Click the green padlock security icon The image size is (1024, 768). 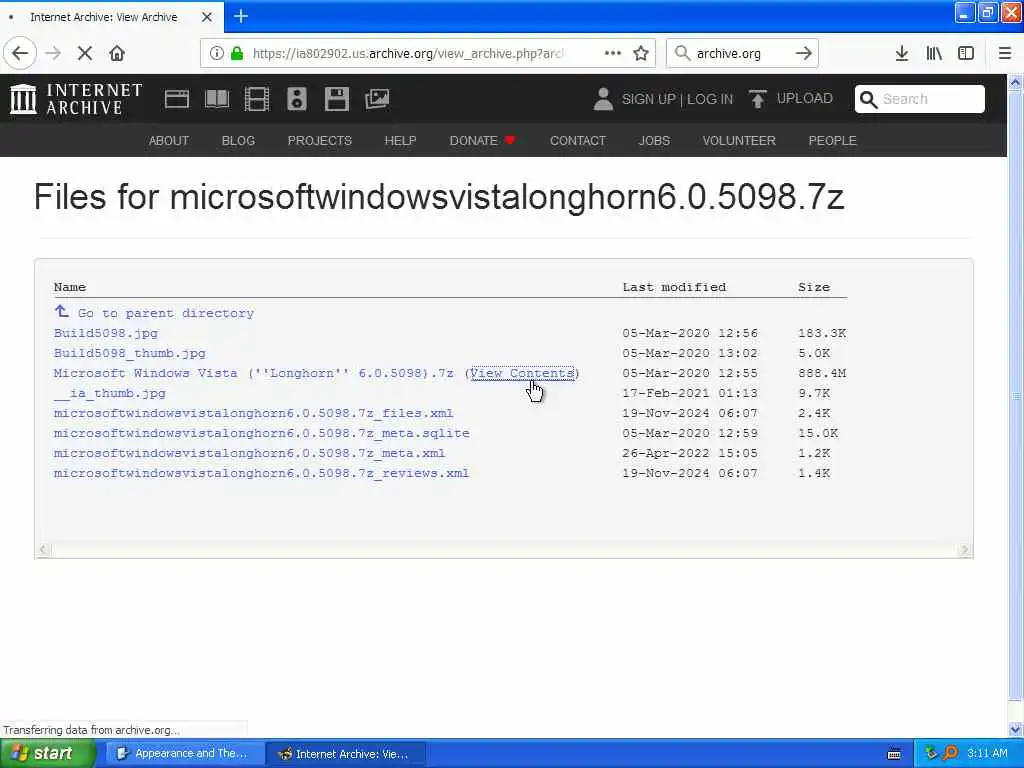click(237, 54)
